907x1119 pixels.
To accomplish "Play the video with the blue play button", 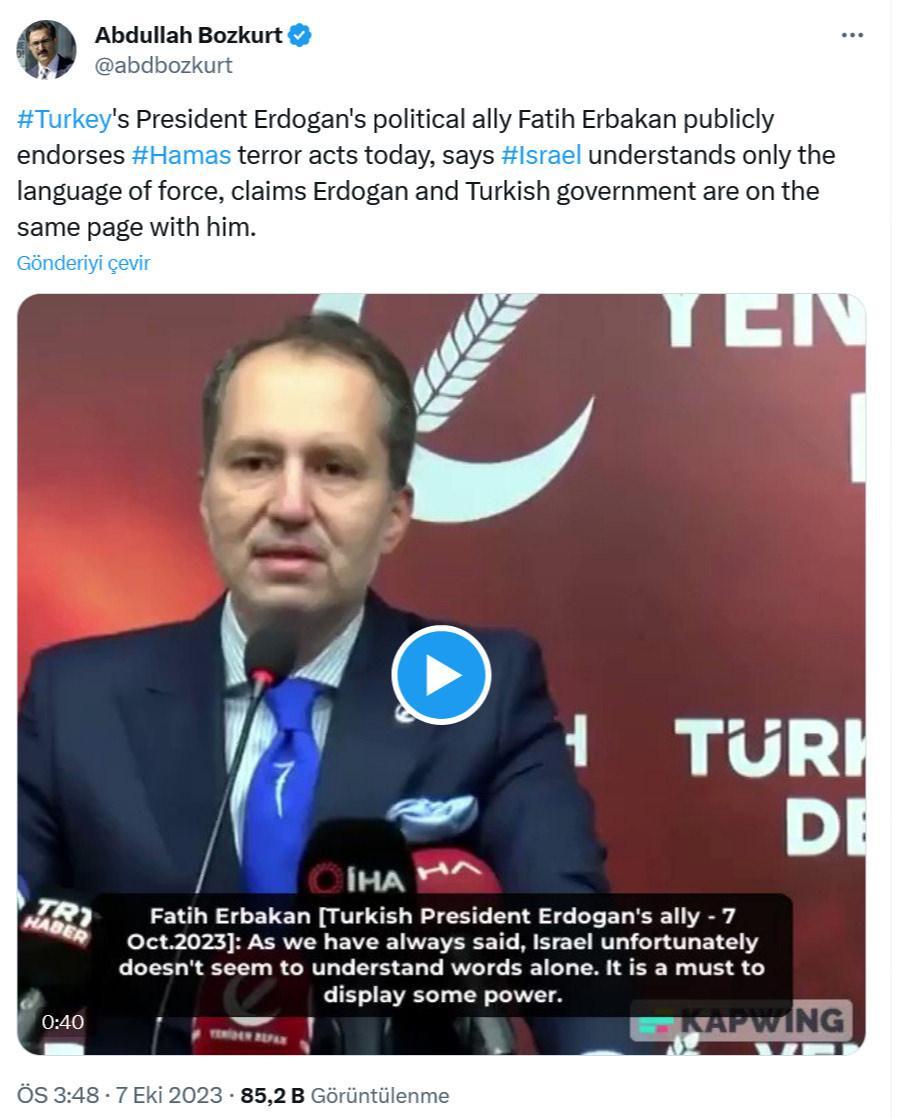I will pos(441,675).
